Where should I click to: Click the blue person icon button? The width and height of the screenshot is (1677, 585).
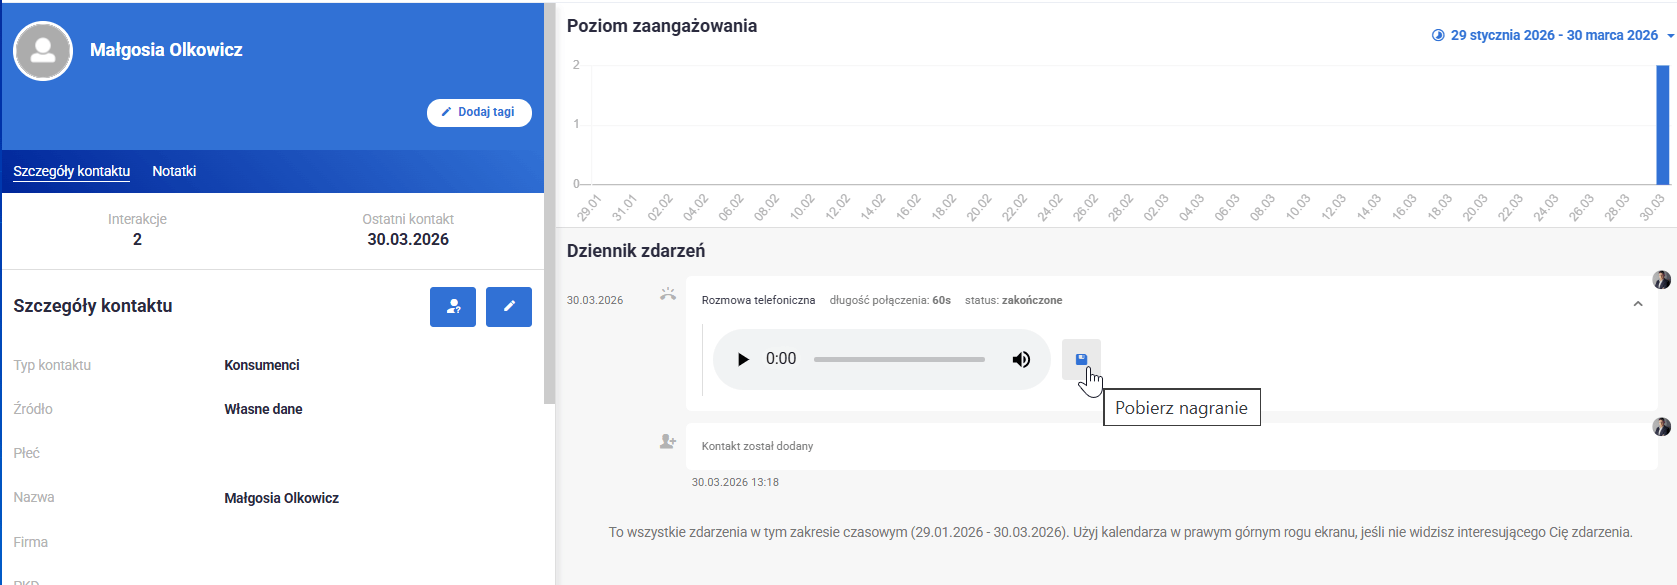click(453, 307)
